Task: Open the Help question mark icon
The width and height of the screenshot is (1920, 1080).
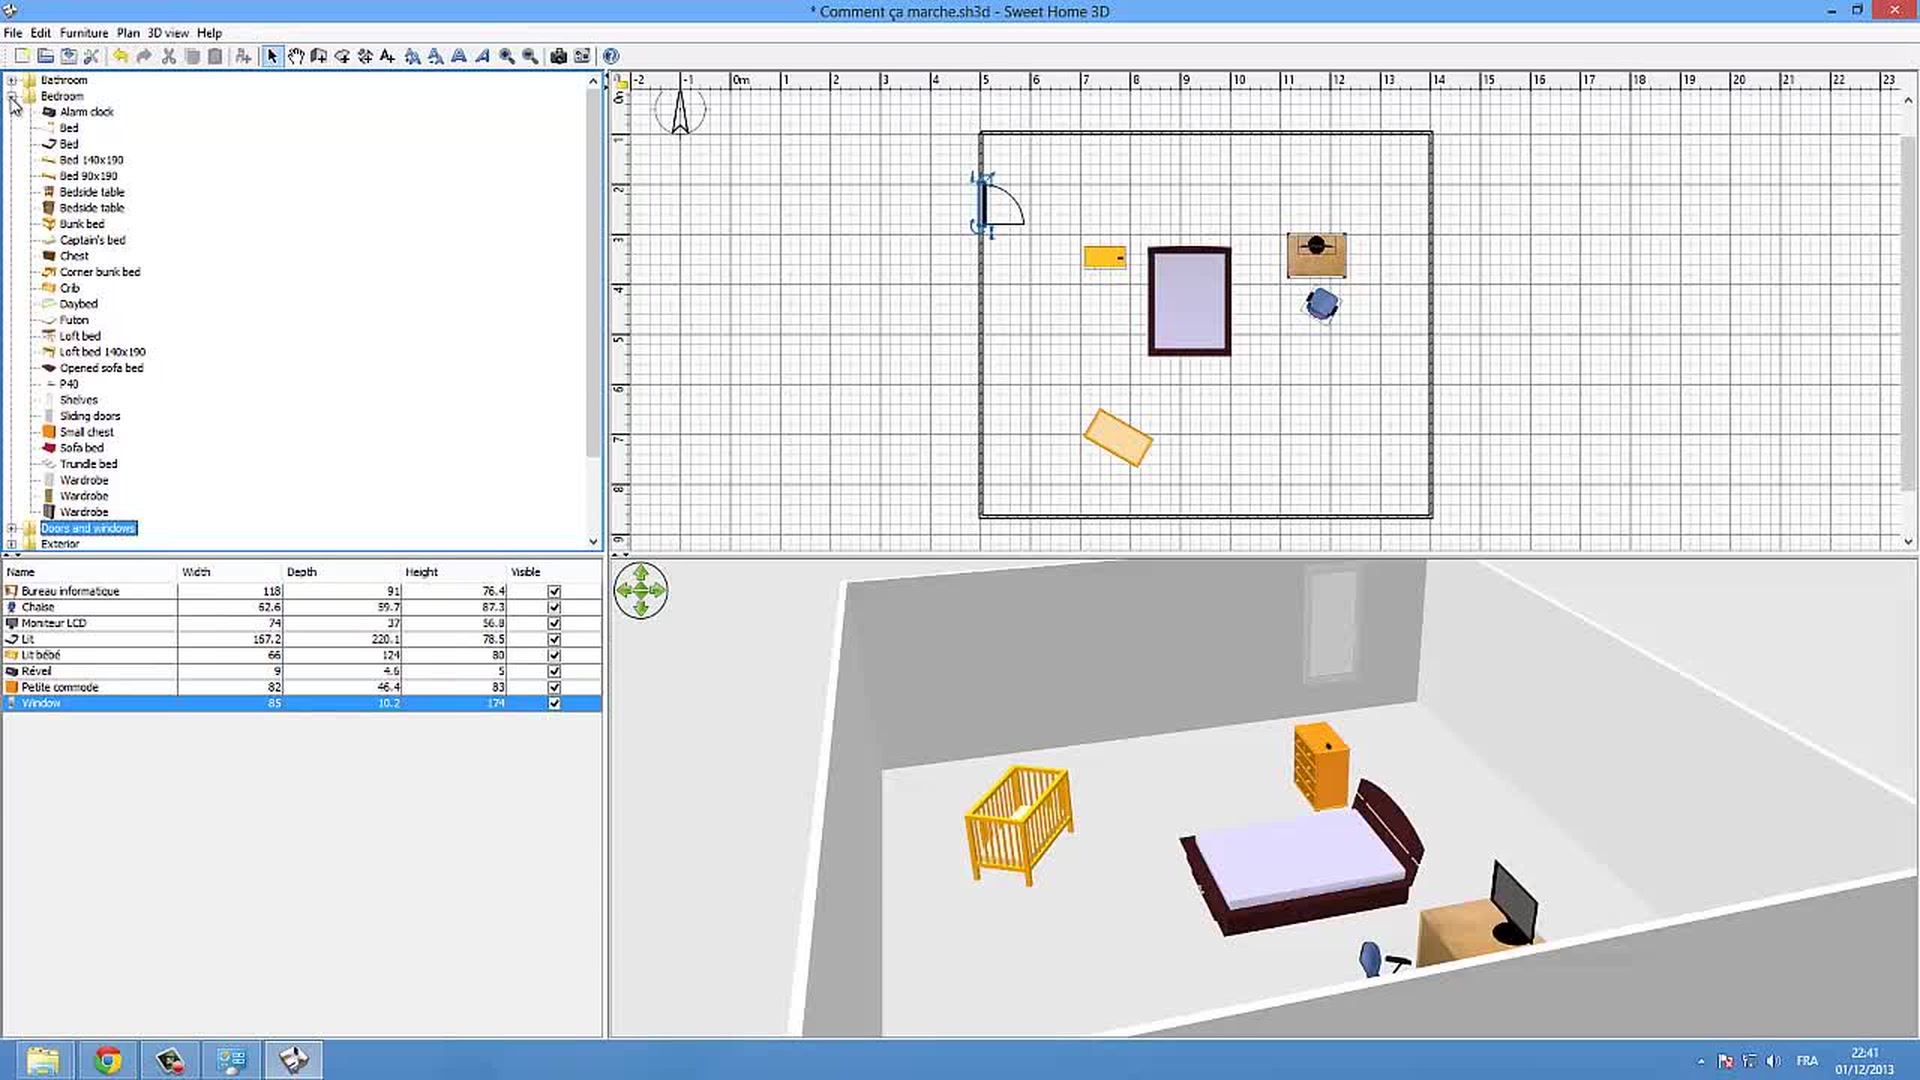Action: (611, 56)
